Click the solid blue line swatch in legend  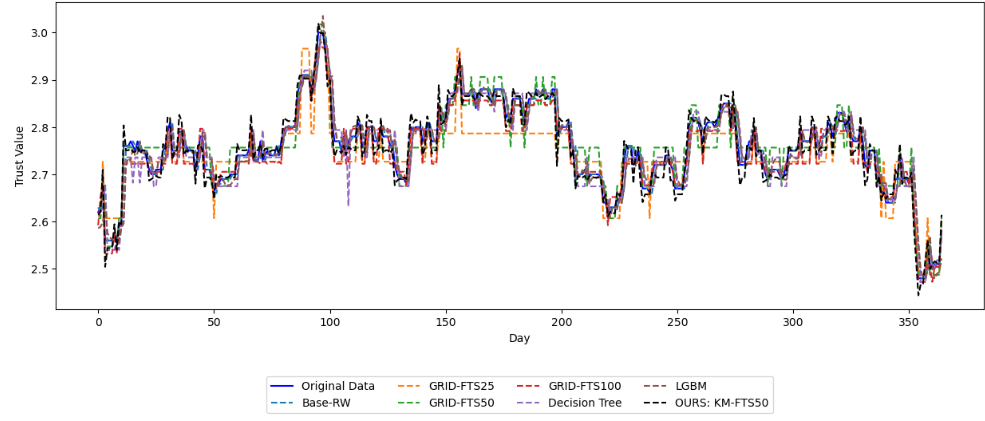283,386
